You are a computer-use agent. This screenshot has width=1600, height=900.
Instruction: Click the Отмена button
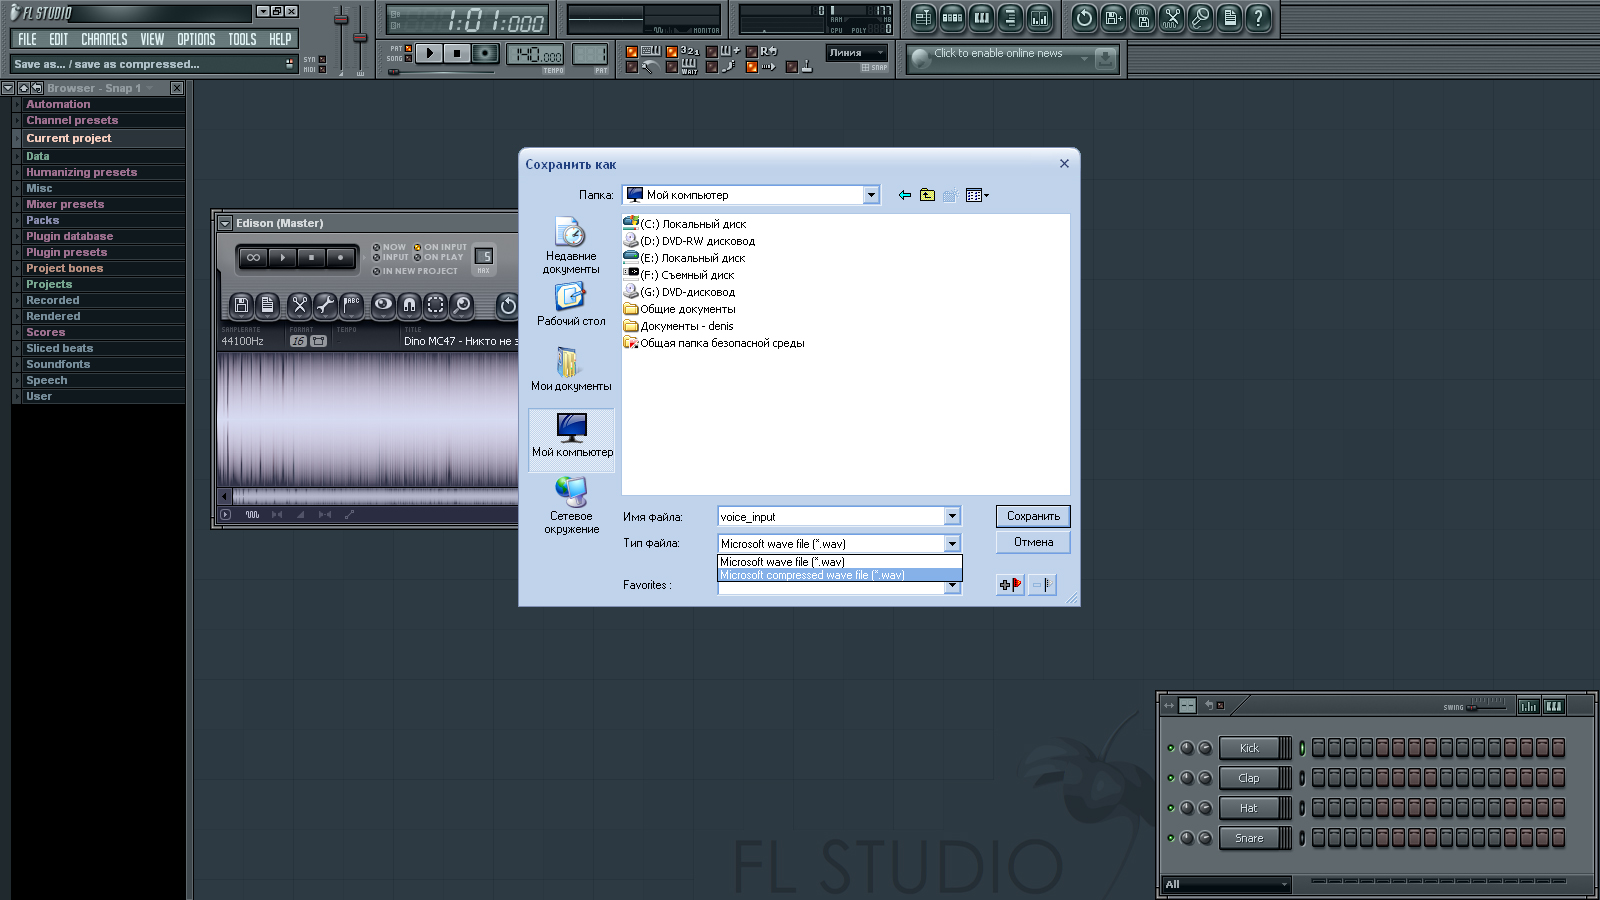coord(1033,542)
